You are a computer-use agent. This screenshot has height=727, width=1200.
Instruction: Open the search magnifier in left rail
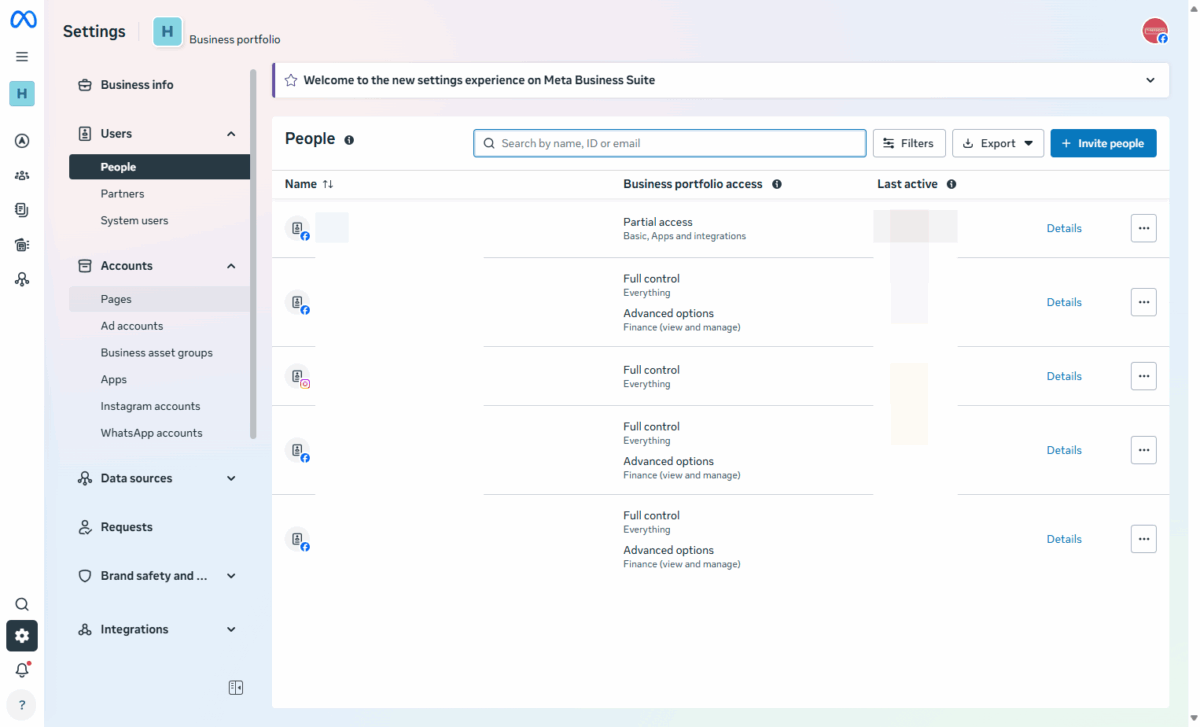(x=22, y=605)
